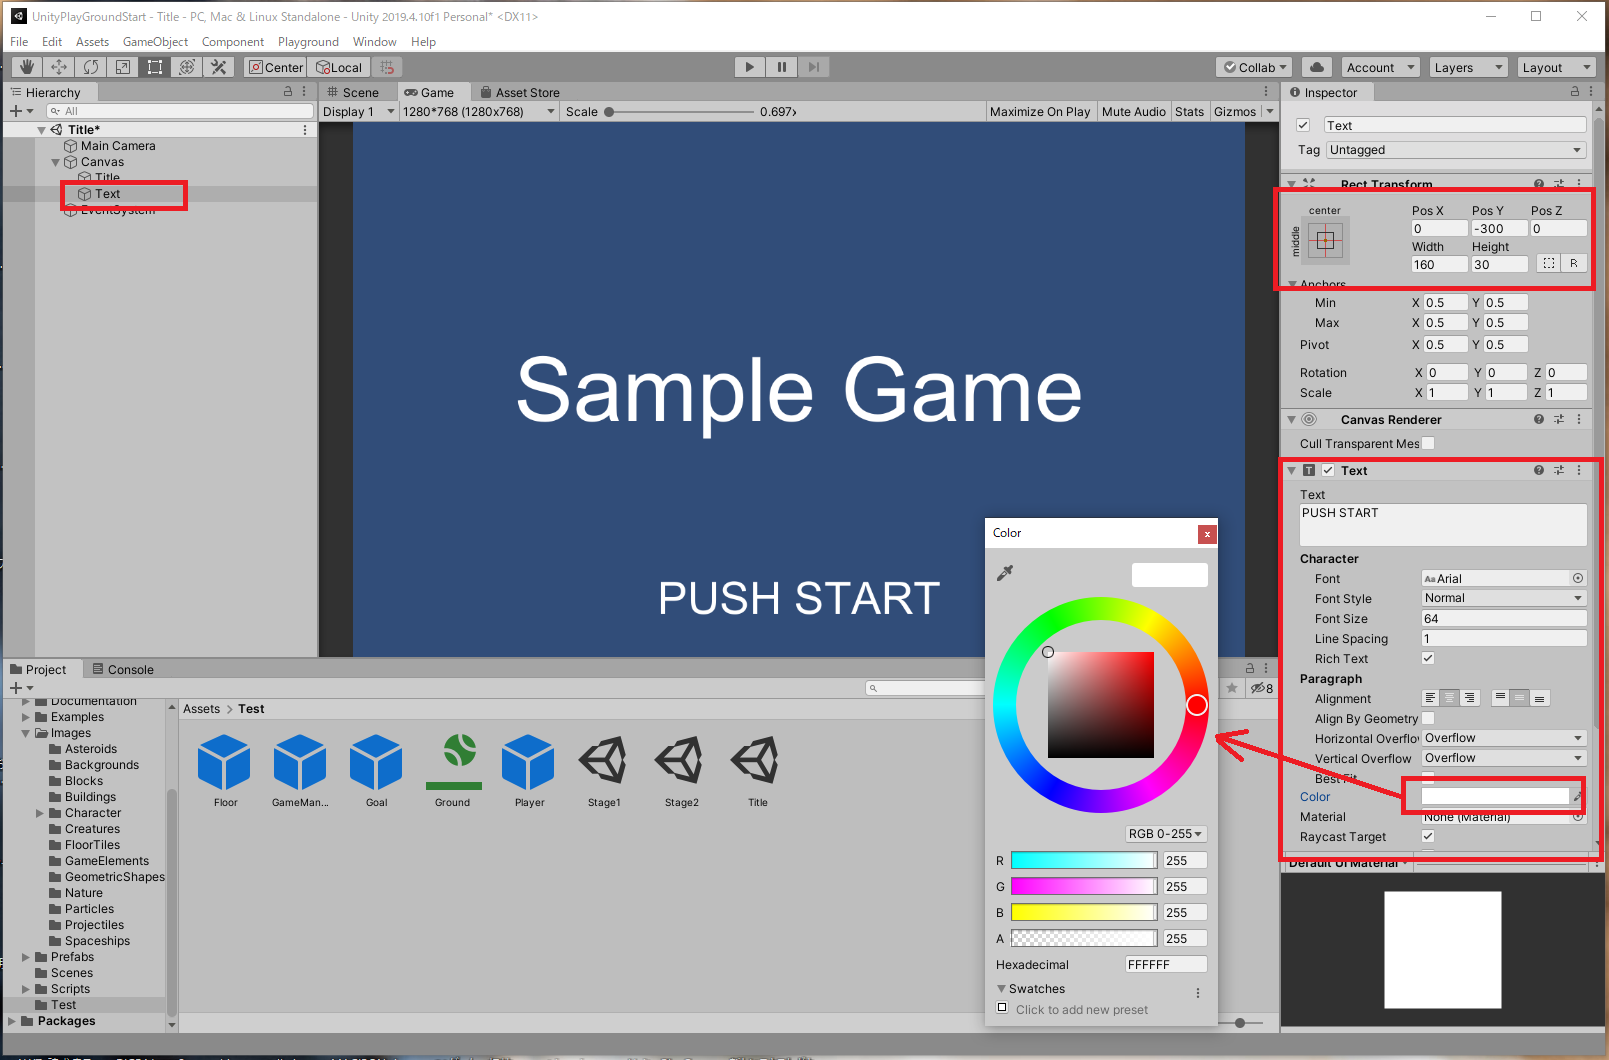Open the Tag dropdown
Image resolution: width=1609 pixels, height=1060 pixels.
click(x=1456, y=150)
